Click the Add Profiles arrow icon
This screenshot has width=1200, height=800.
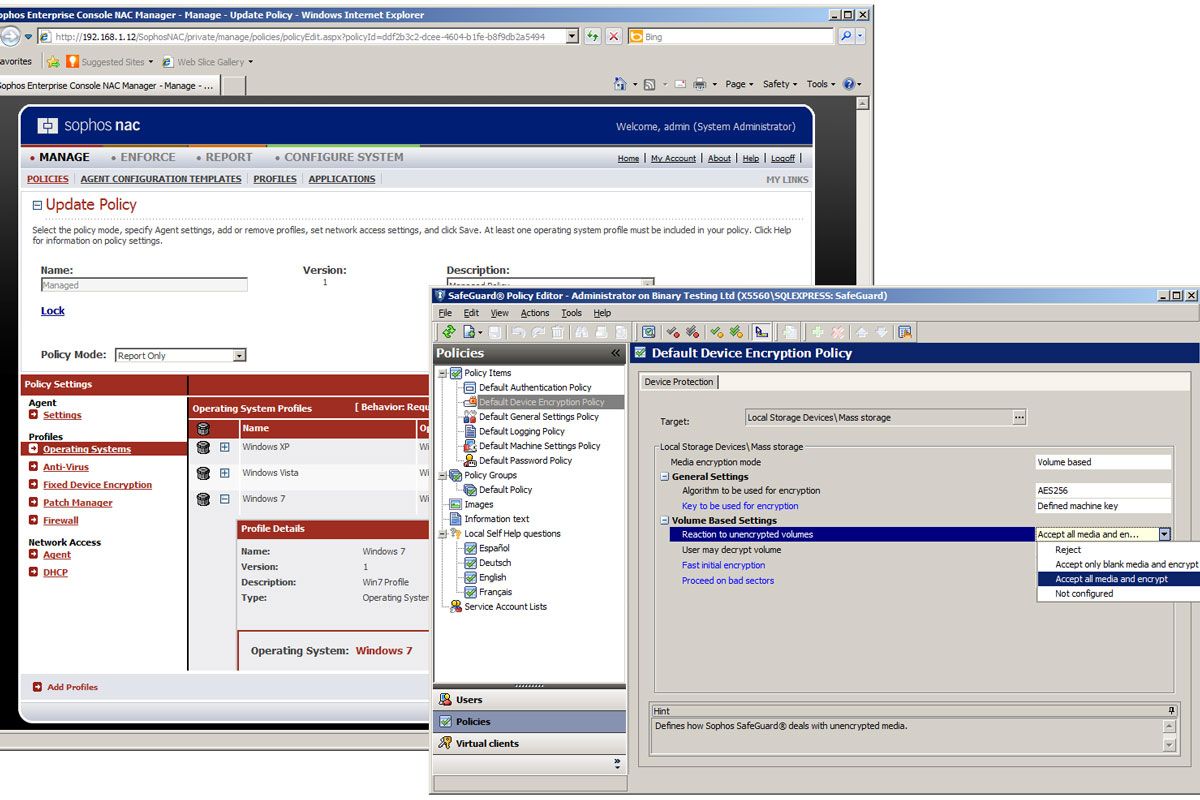point(37,687)
